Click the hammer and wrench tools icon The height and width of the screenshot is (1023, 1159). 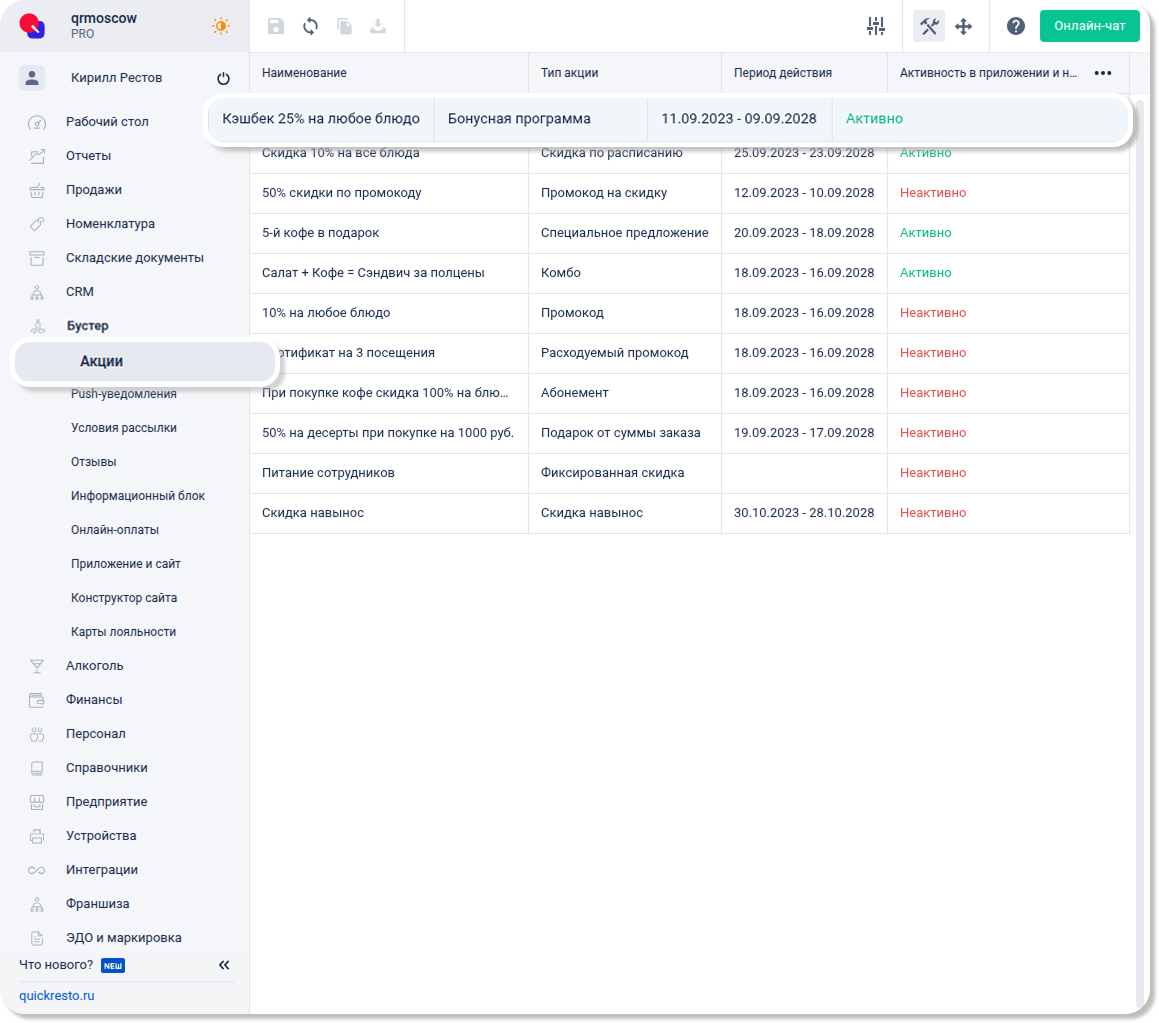(x=929, y=27)
